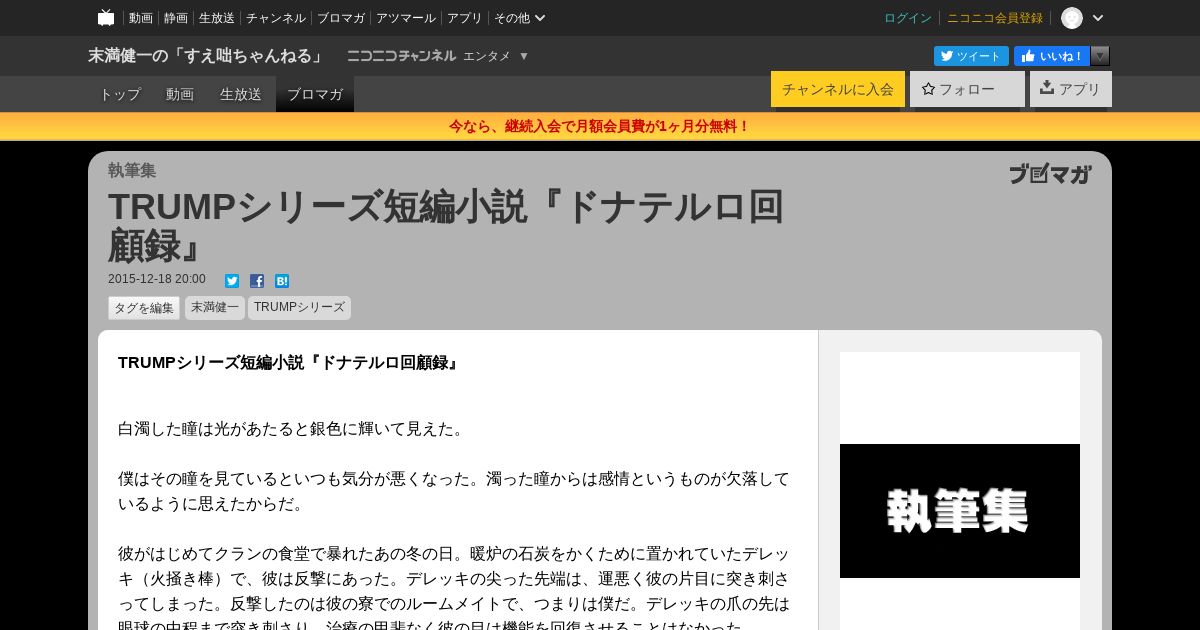Click the ニコニコチャンネル logo
This screenshot has width=1200, height=630.
[x=402, y=56]
